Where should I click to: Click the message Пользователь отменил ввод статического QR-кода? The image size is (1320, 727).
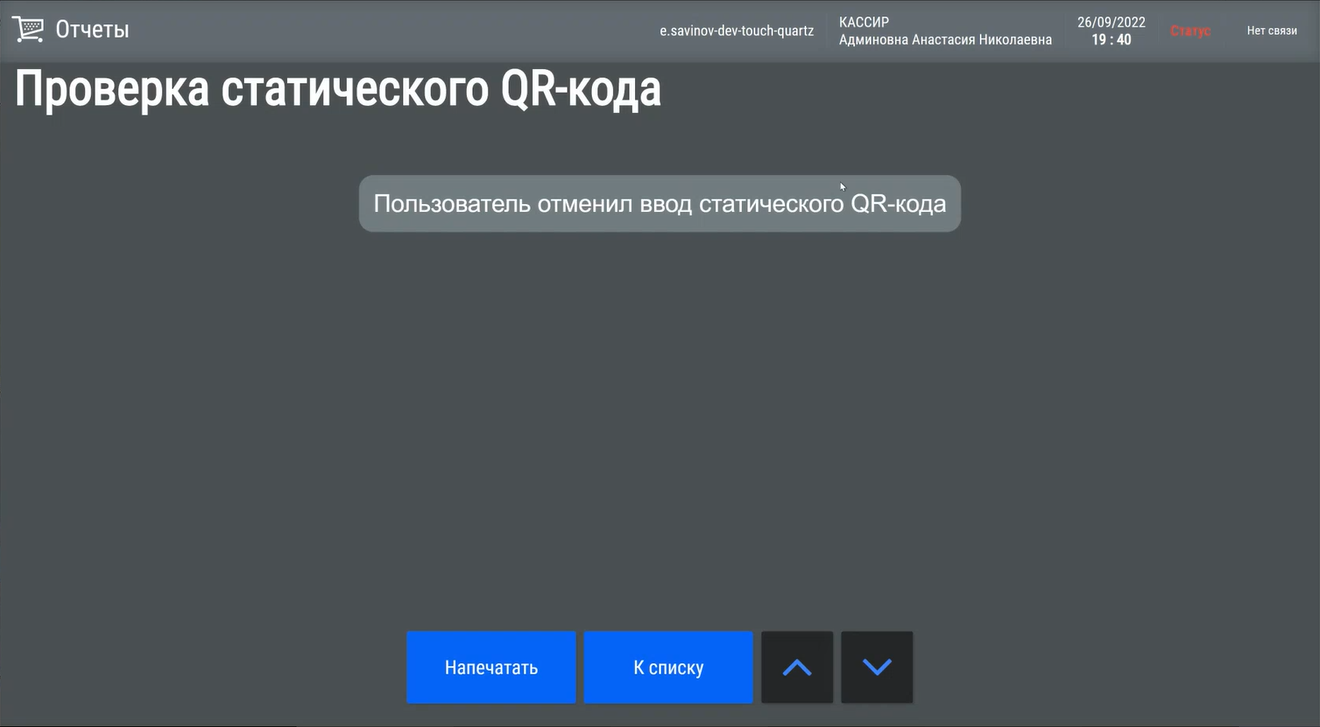660,204
